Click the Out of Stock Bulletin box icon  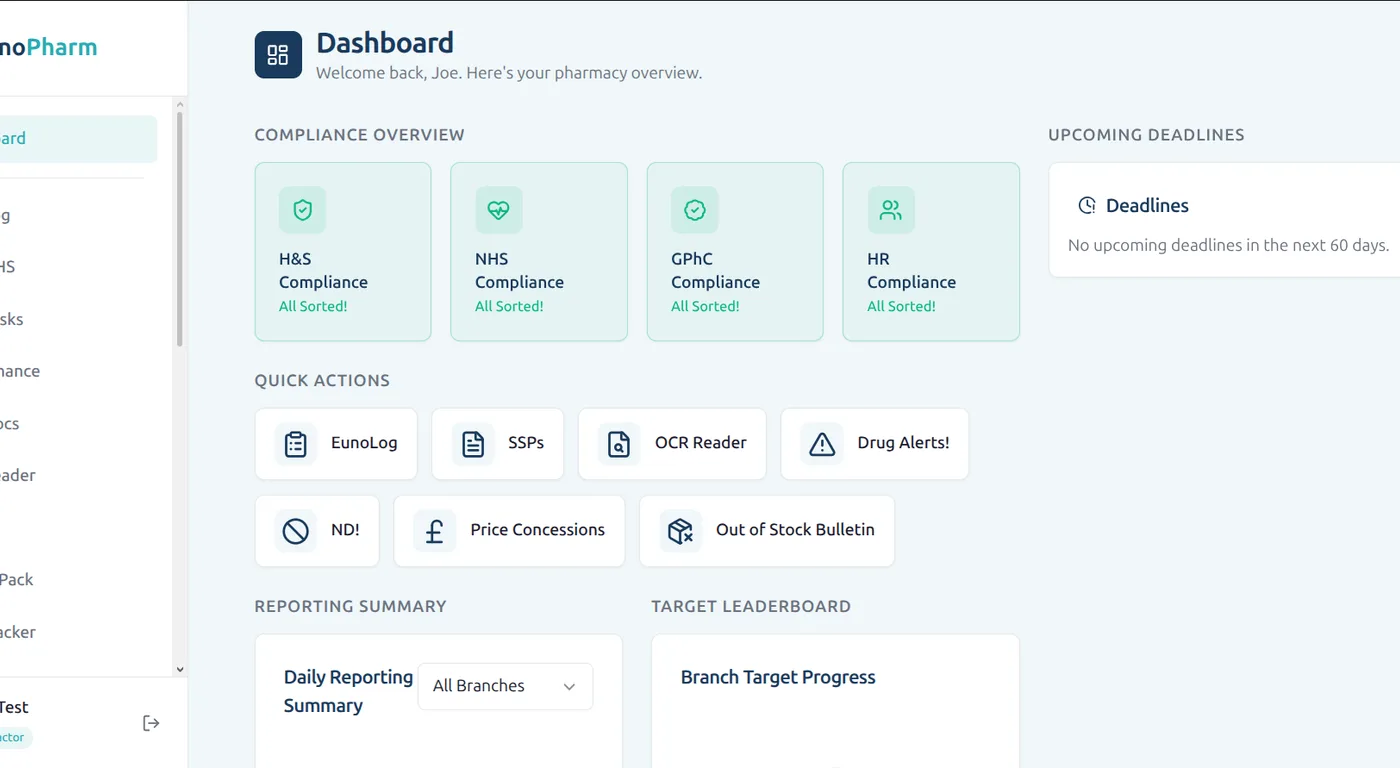point(680,530)
